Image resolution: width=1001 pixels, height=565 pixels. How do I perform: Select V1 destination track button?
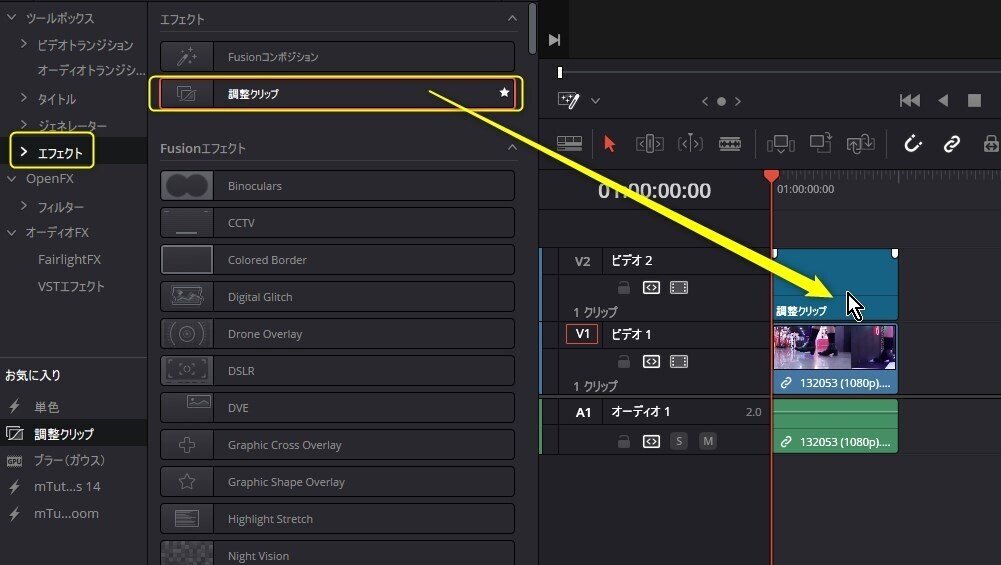click(x=582, y=334)
